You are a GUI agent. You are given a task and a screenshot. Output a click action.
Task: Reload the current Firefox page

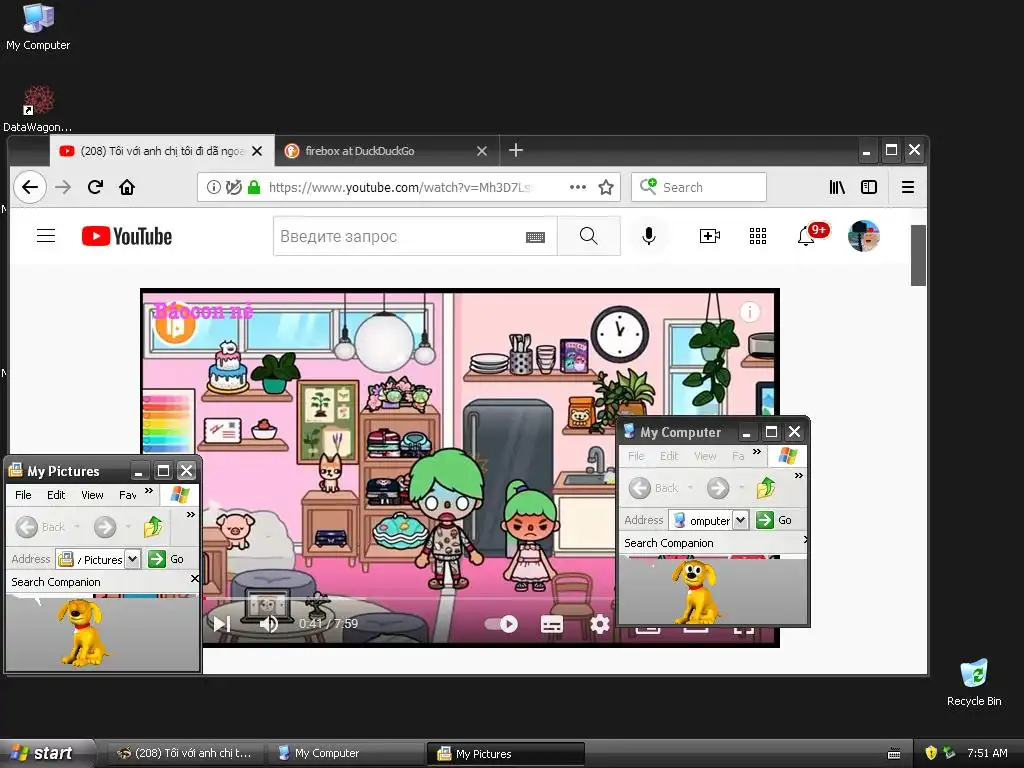click(95, 187)
